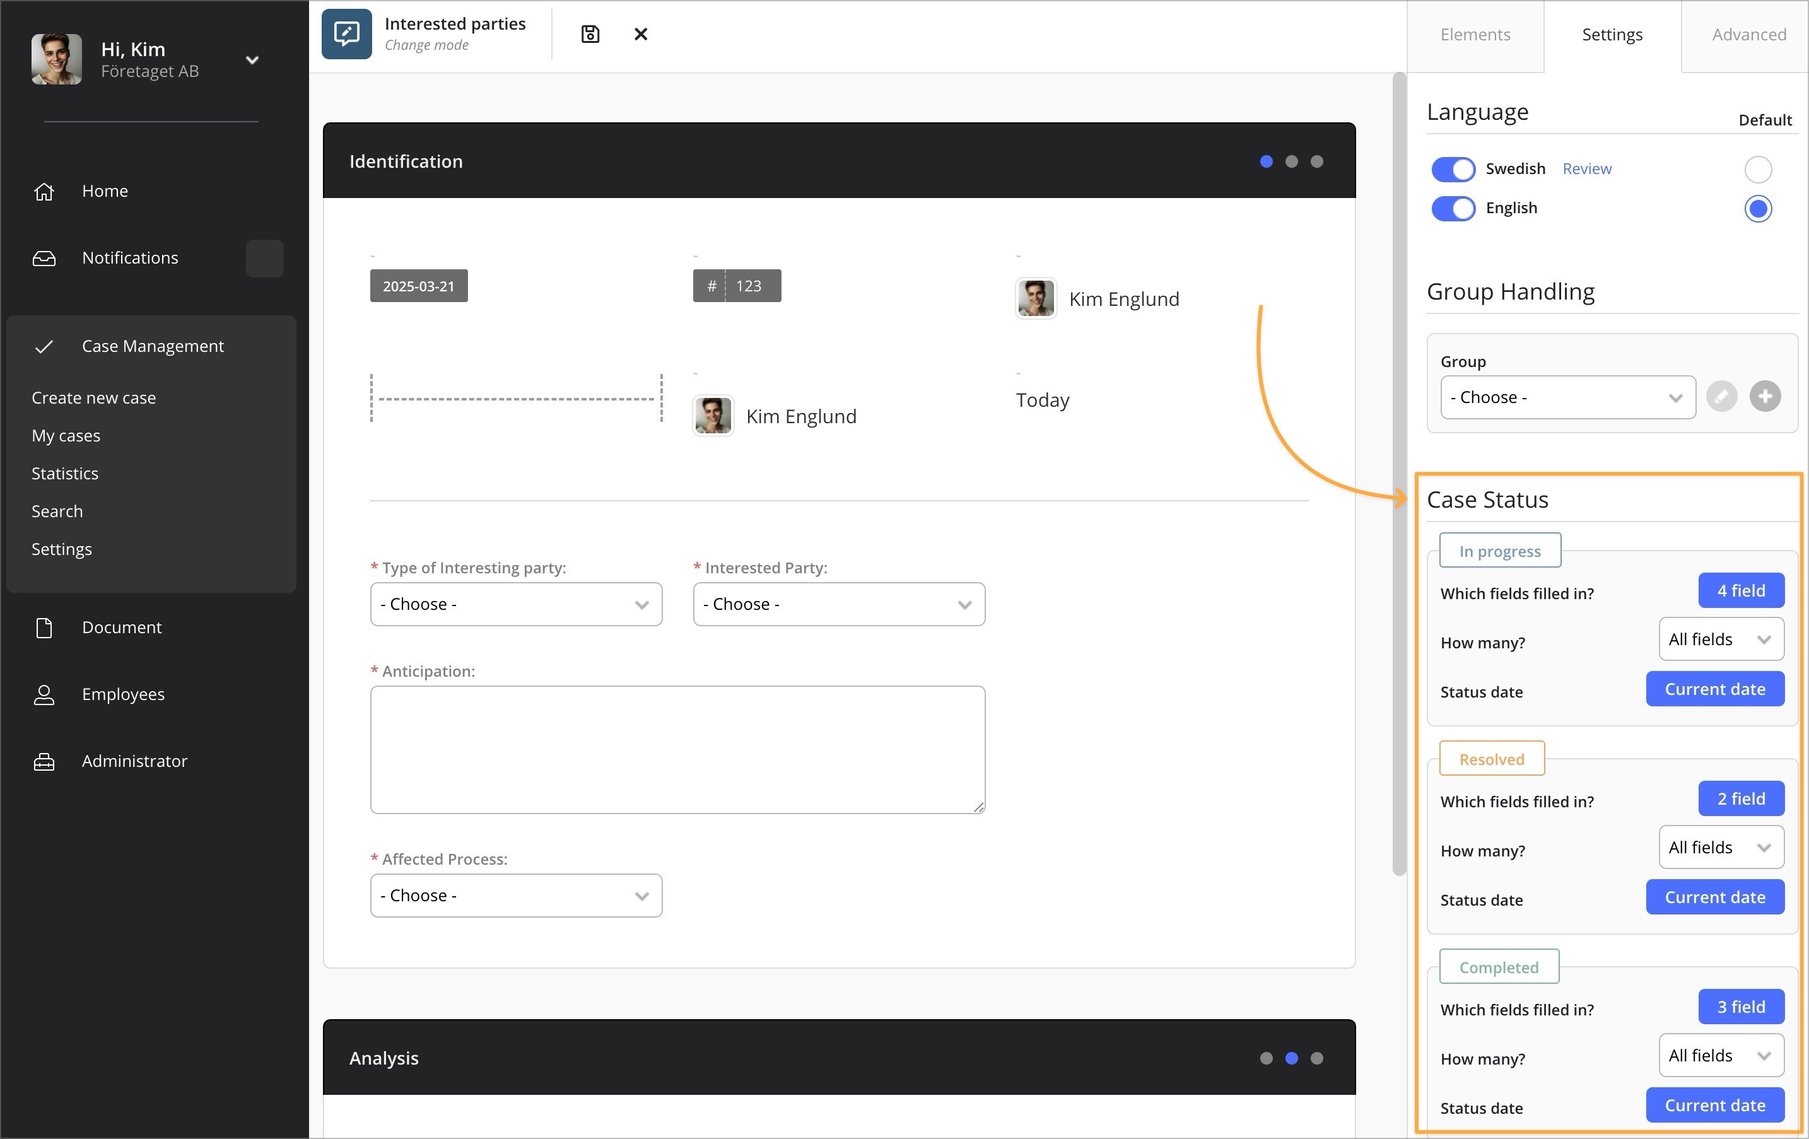Toggle the Swedish language switch
This screenshot has height=1139, width=1809.
(1453, 169)
